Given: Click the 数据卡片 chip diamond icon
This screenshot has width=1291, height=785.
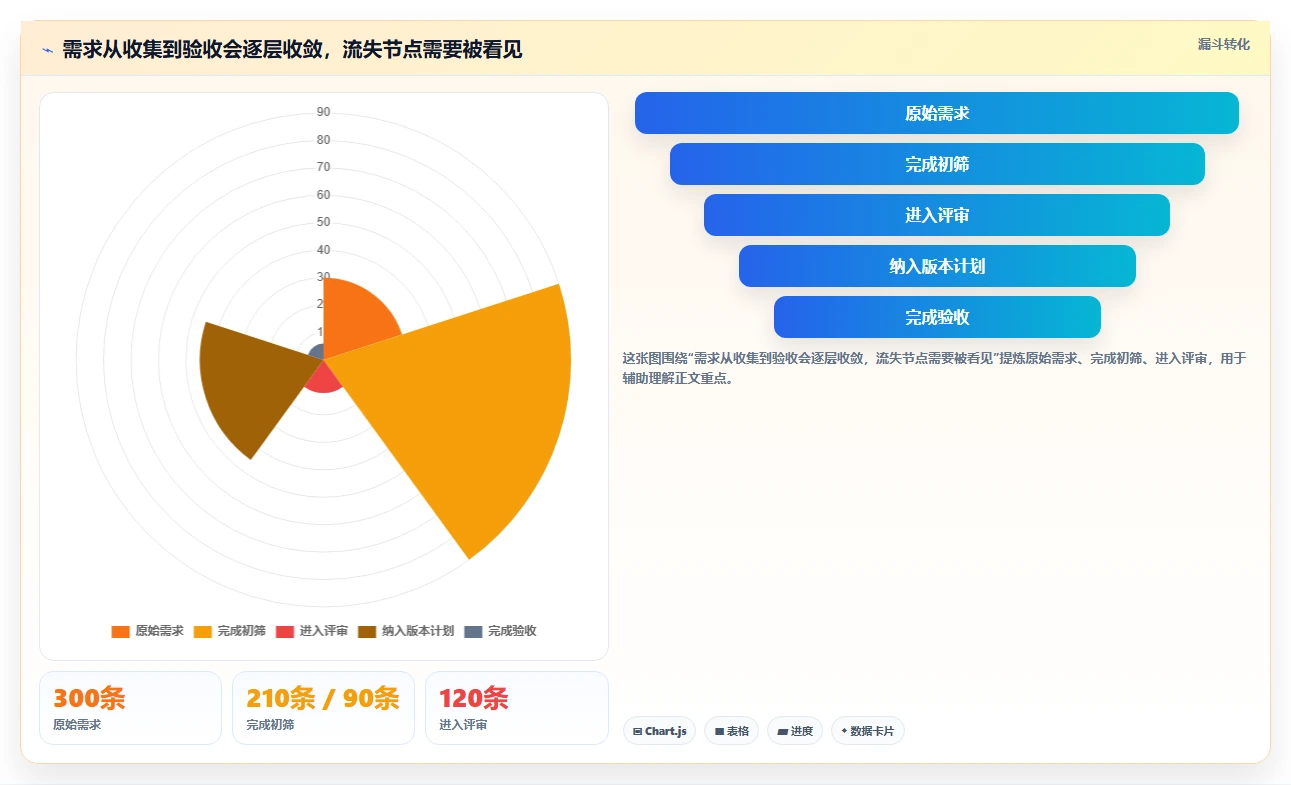Looking at the screenshot, I should tap(844, 731).
